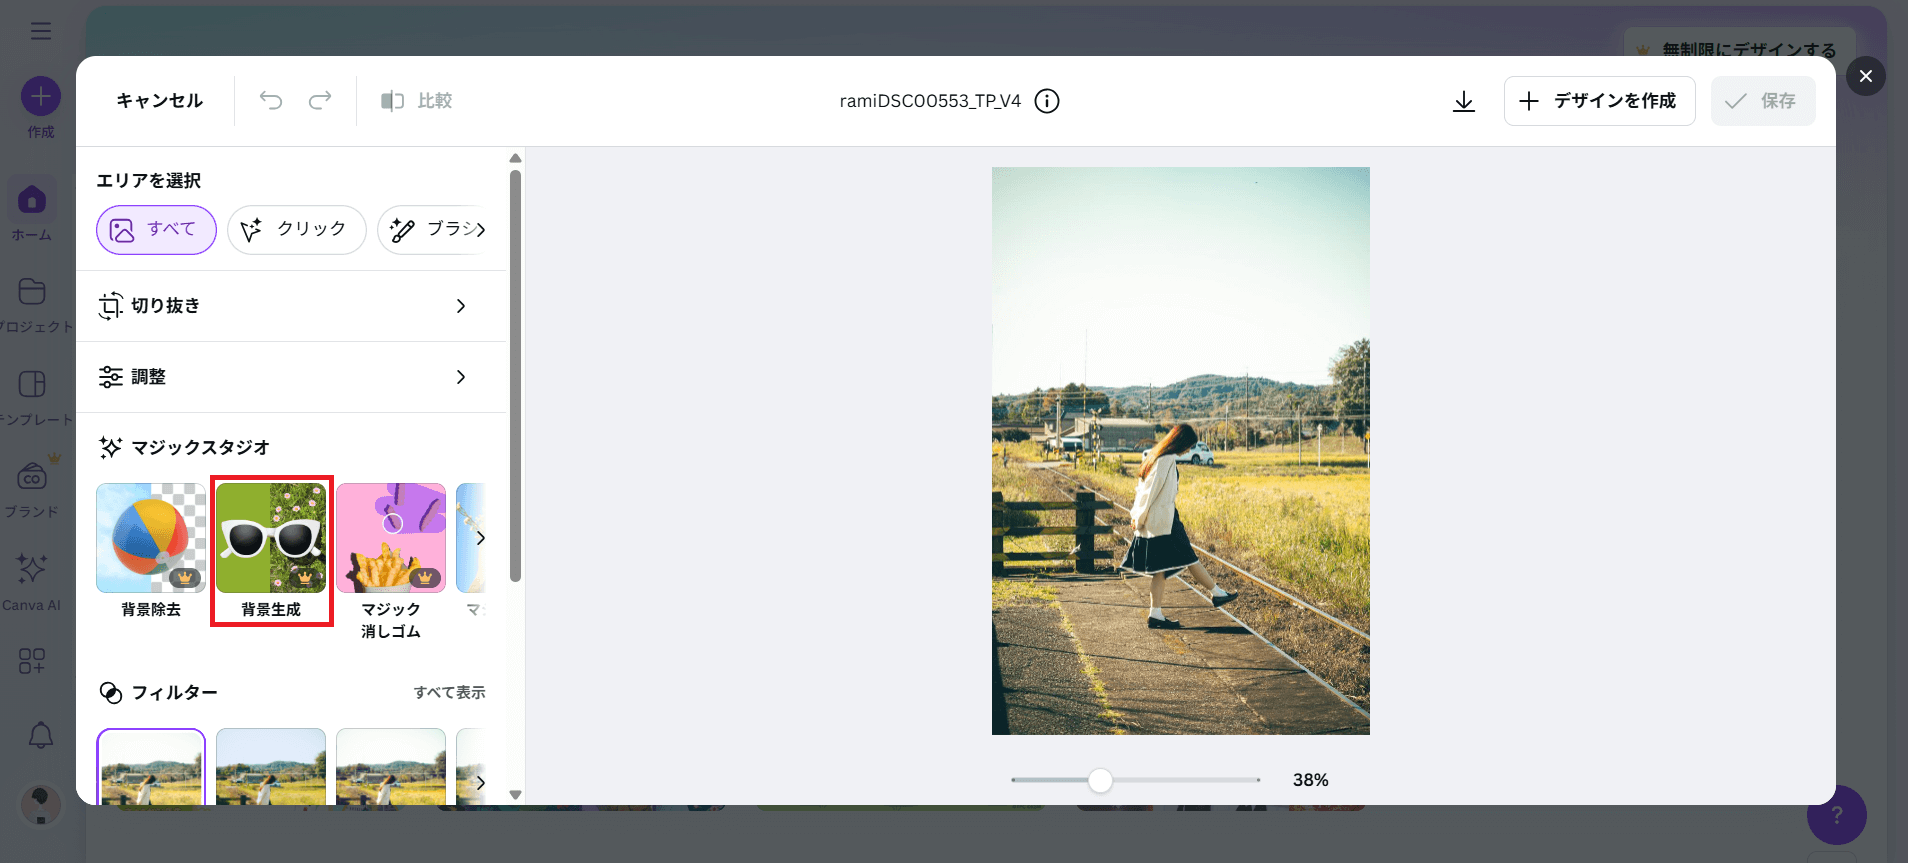Go to ホーム in the sidebar
The width and height of the screenshot is (1908, 863).
[32, 210]
